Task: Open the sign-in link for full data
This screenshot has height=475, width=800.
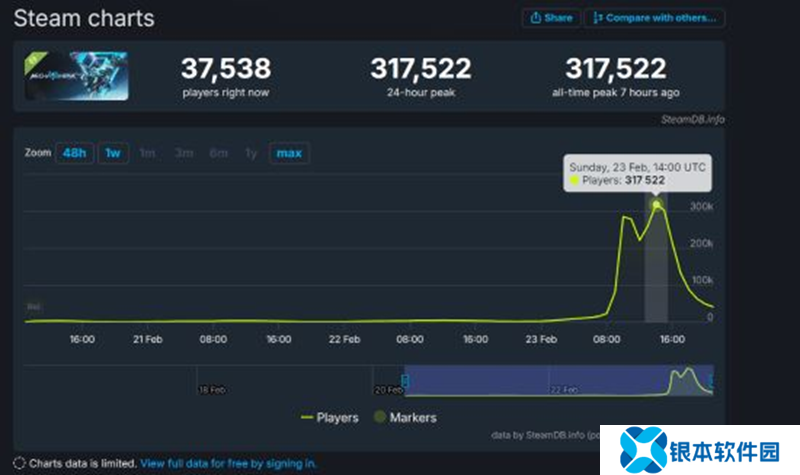Action: 229,463
